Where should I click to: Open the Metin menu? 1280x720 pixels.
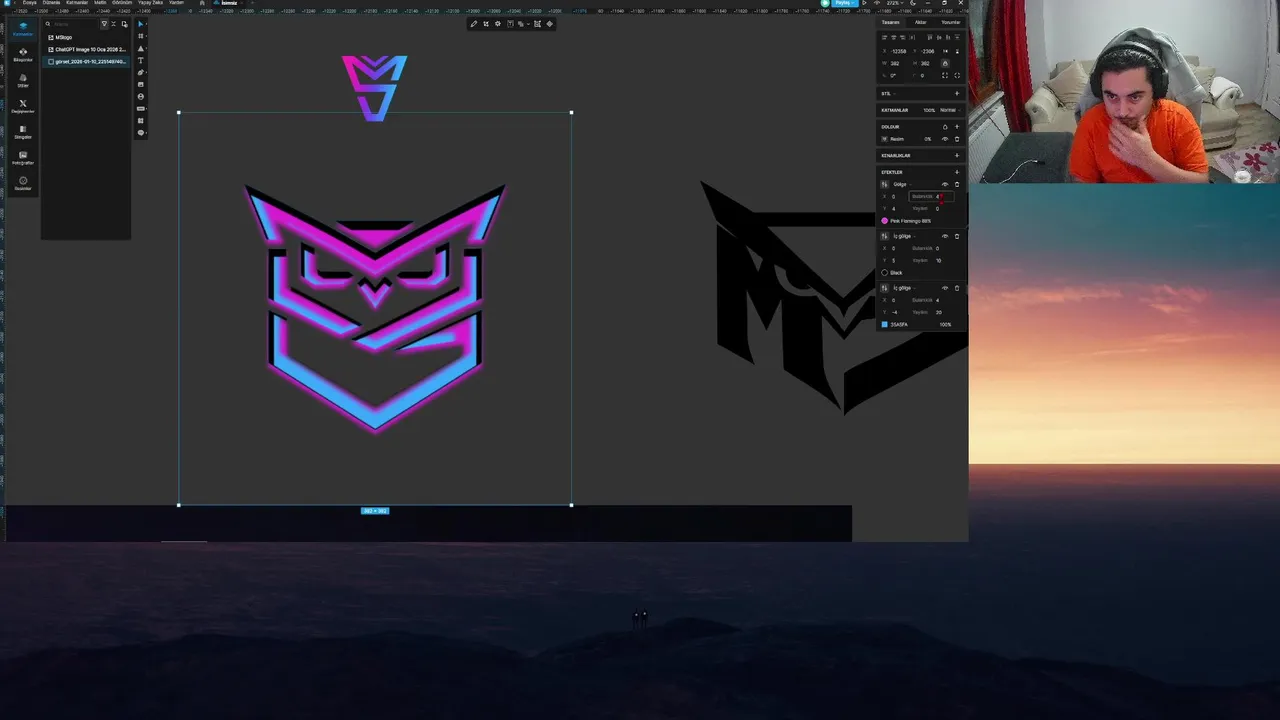100,3
